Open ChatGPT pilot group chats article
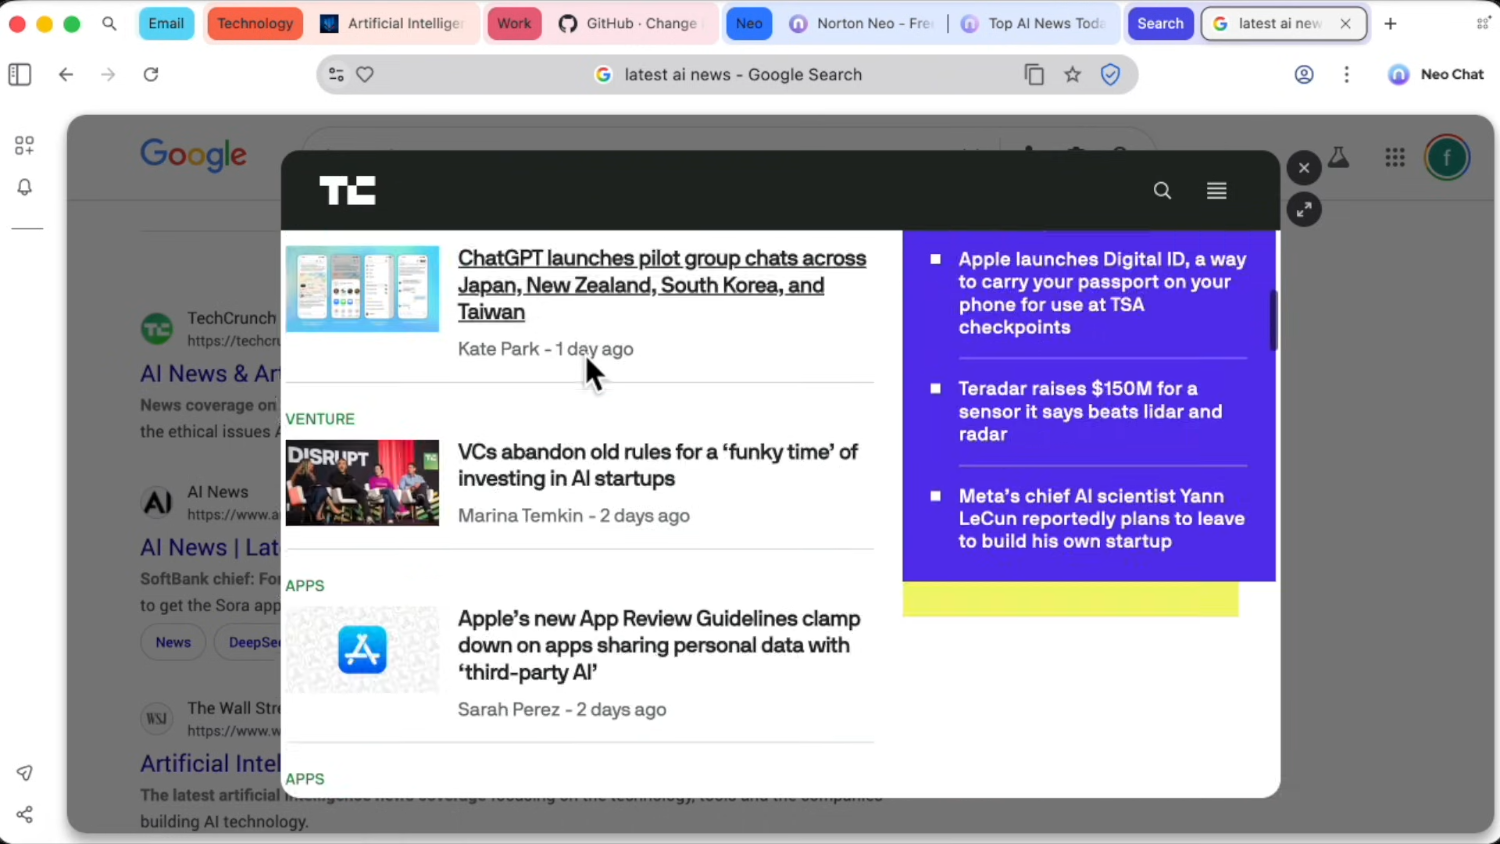This screenshot has width=1500, height=844. pyautogui.click(x=662, y=285)
